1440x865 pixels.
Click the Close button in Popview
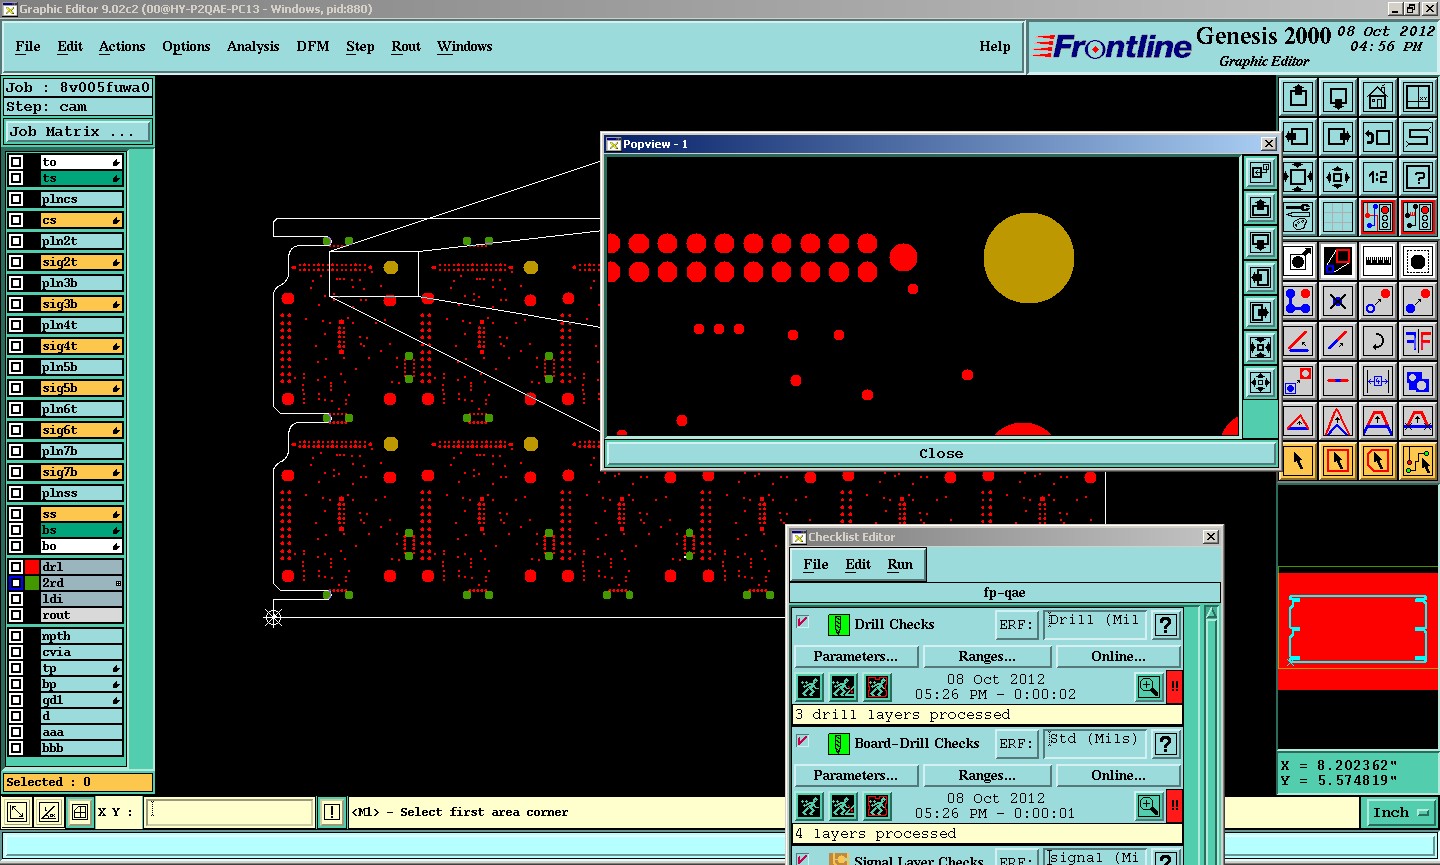click(941, 453)
